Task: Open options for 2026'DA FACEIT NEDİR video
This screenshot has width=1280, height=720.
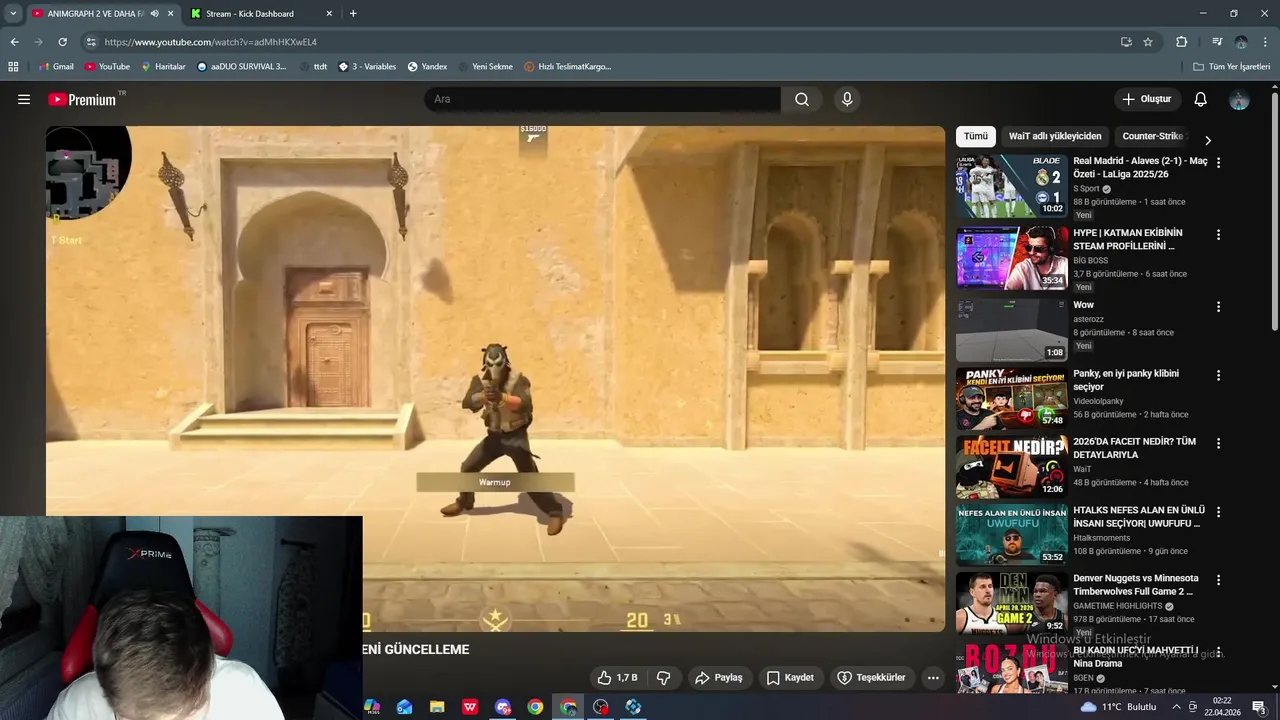Action: click(x=1218, y=443)
